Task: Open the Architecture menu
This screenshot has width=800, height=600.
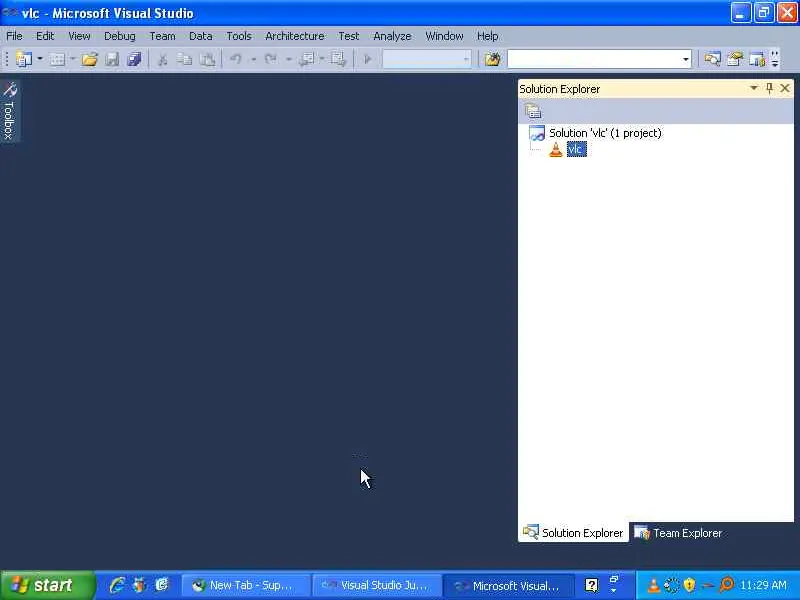Action: pyautogui.click(x=295, y=36)
